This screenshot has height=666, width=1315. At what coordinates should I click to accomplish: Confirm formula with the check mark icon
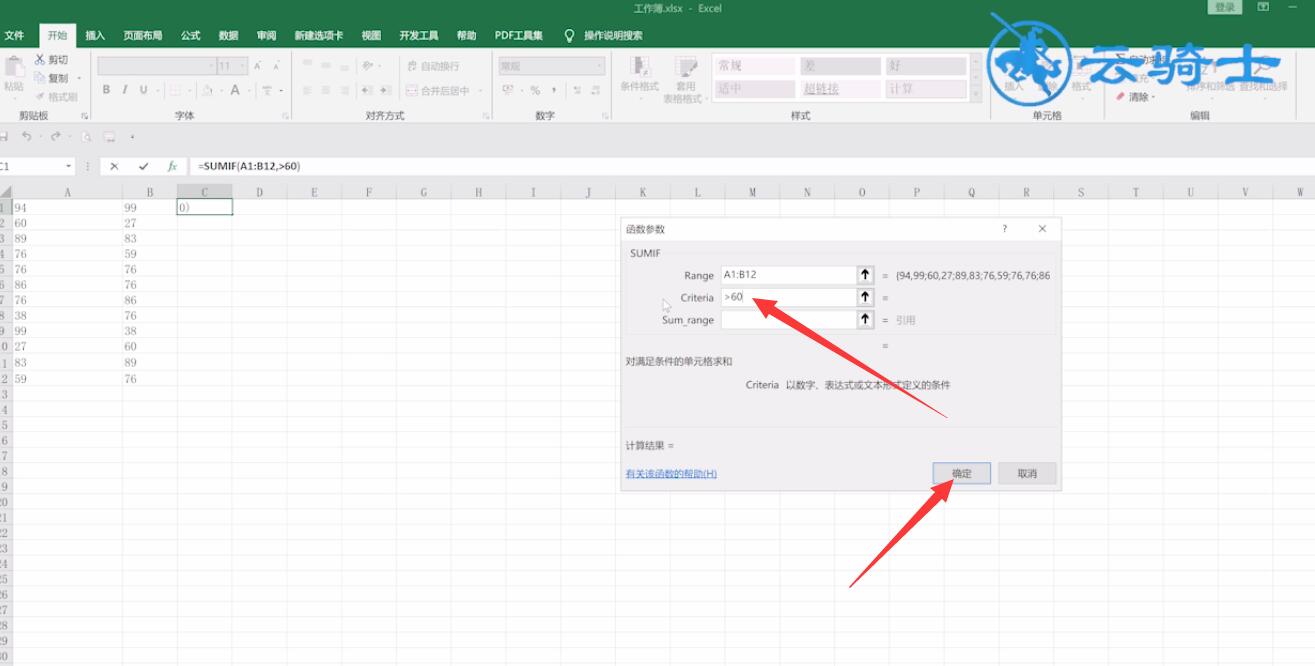pyautogui.click(x=144, y=166)
